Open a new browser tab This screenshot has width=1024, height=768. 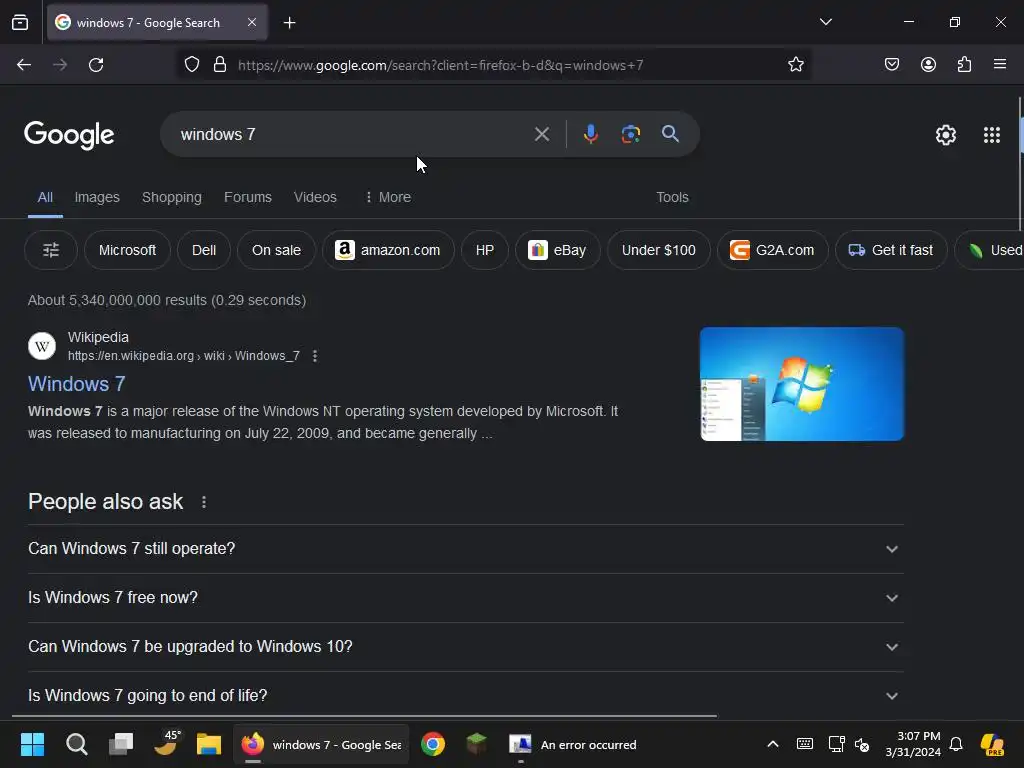coord(289,23)
